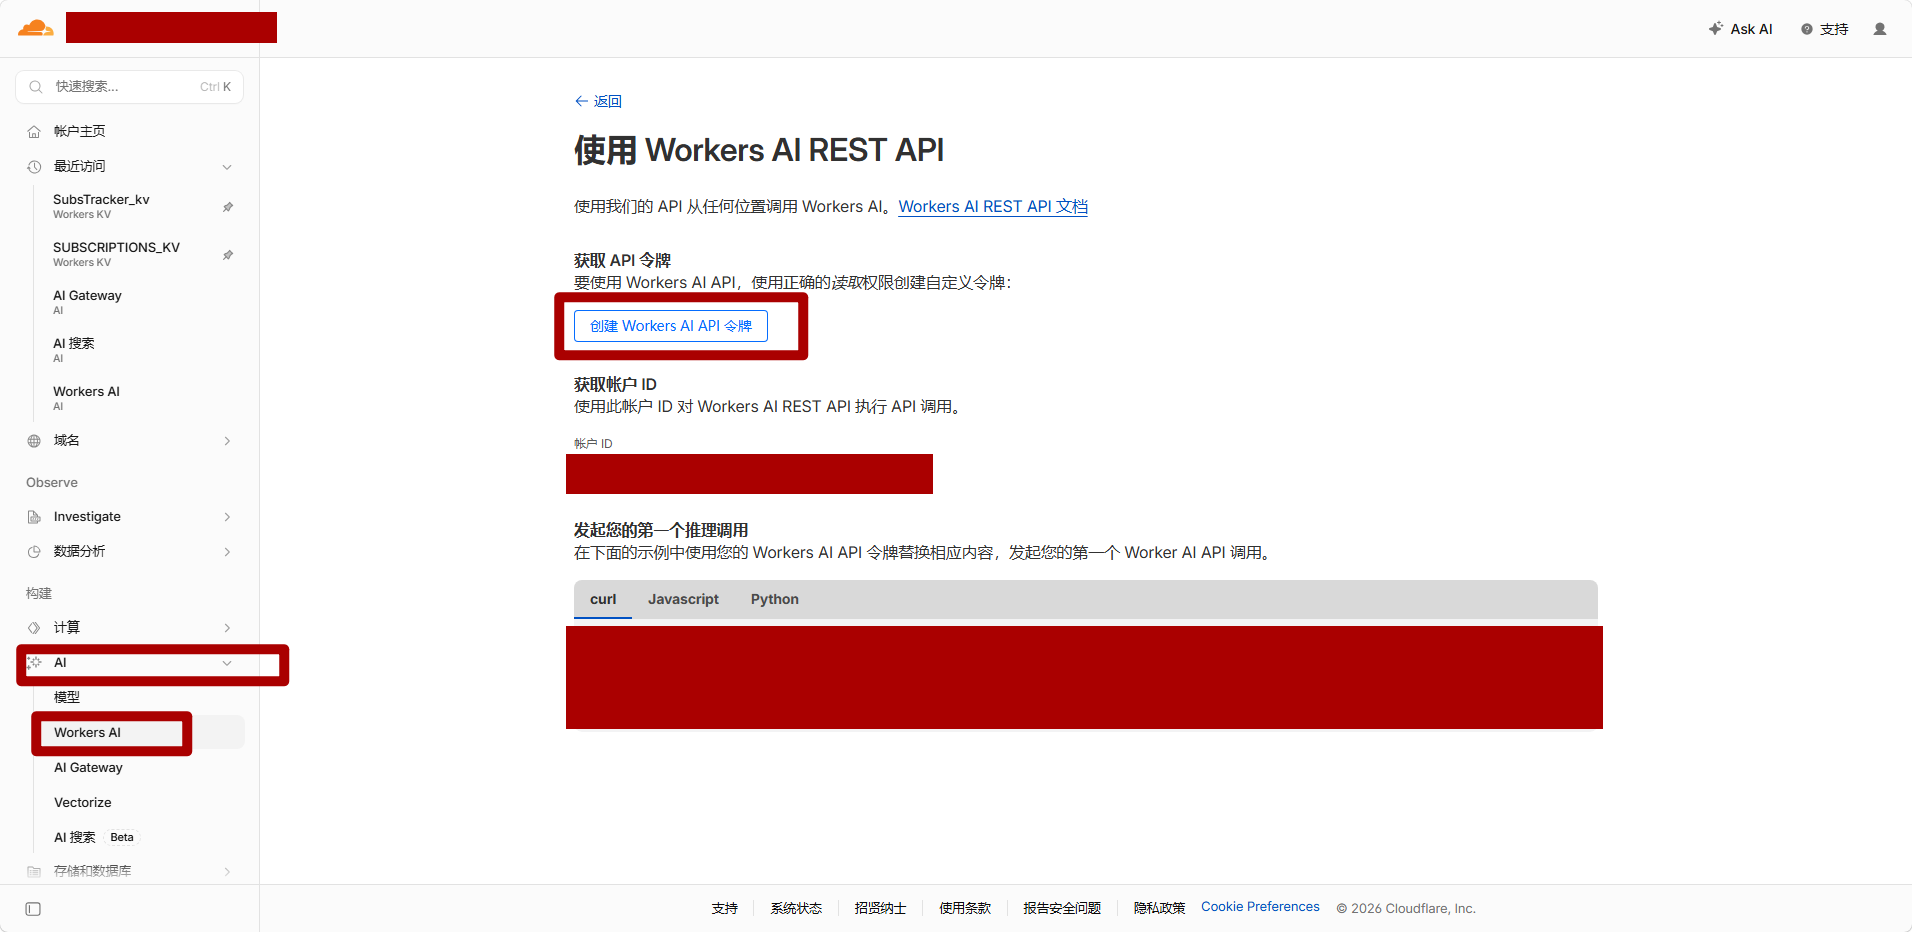The height and width of the screenshot is (932, 1912).
Task: Click the 数据分析 chart icon
Action: (x=34, y=552)
